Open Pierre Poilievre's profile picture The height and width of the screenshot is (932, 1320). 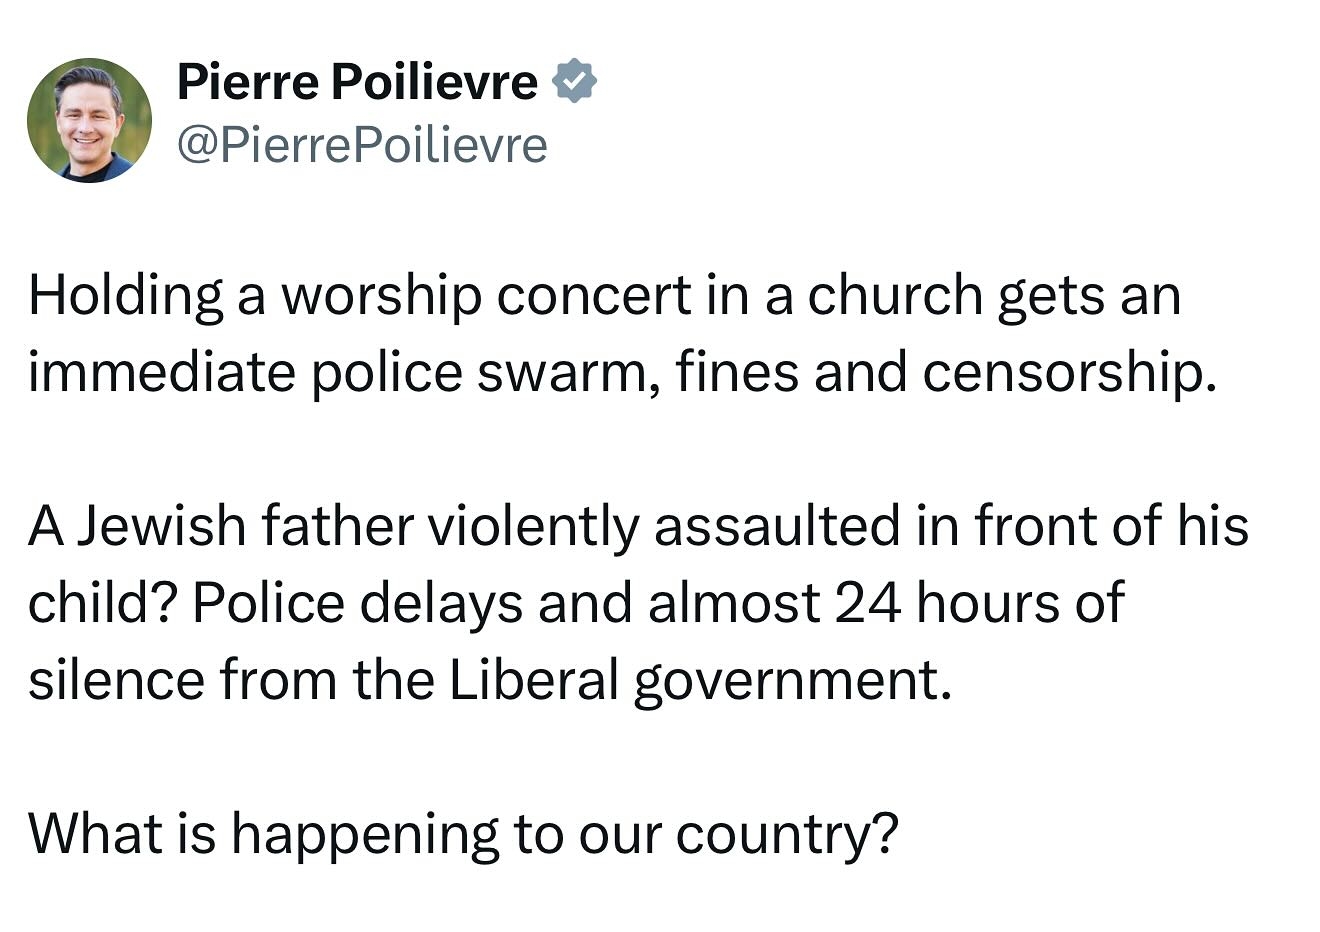tap(89, 120)
